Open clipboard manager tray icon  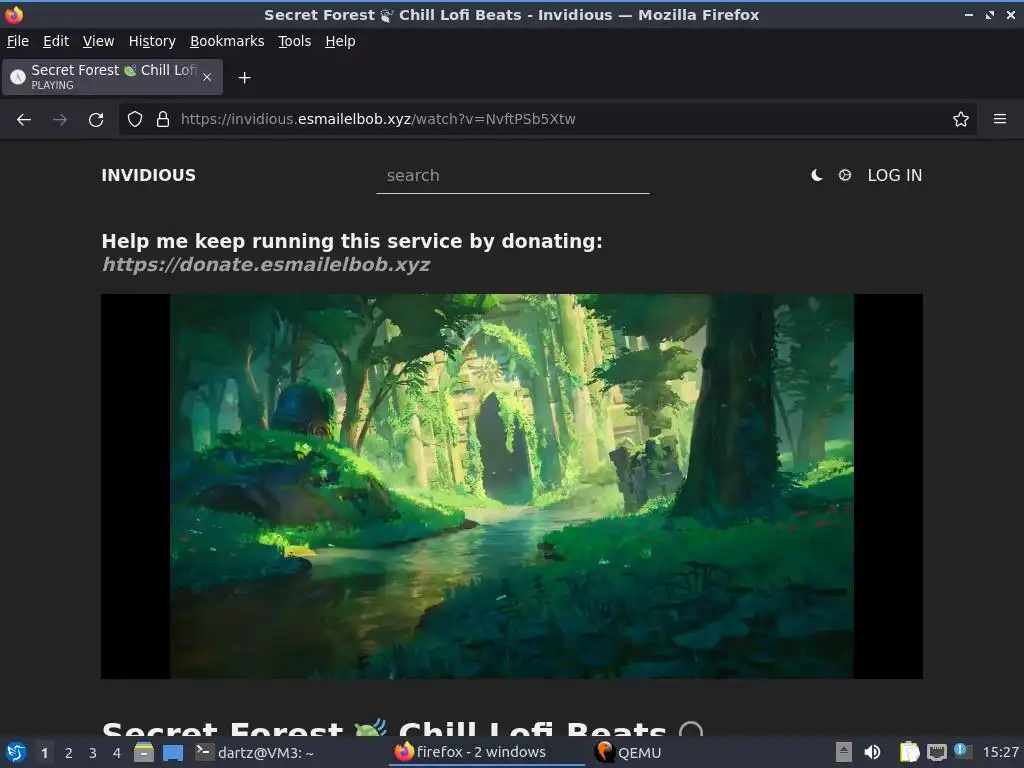(909, 752)
